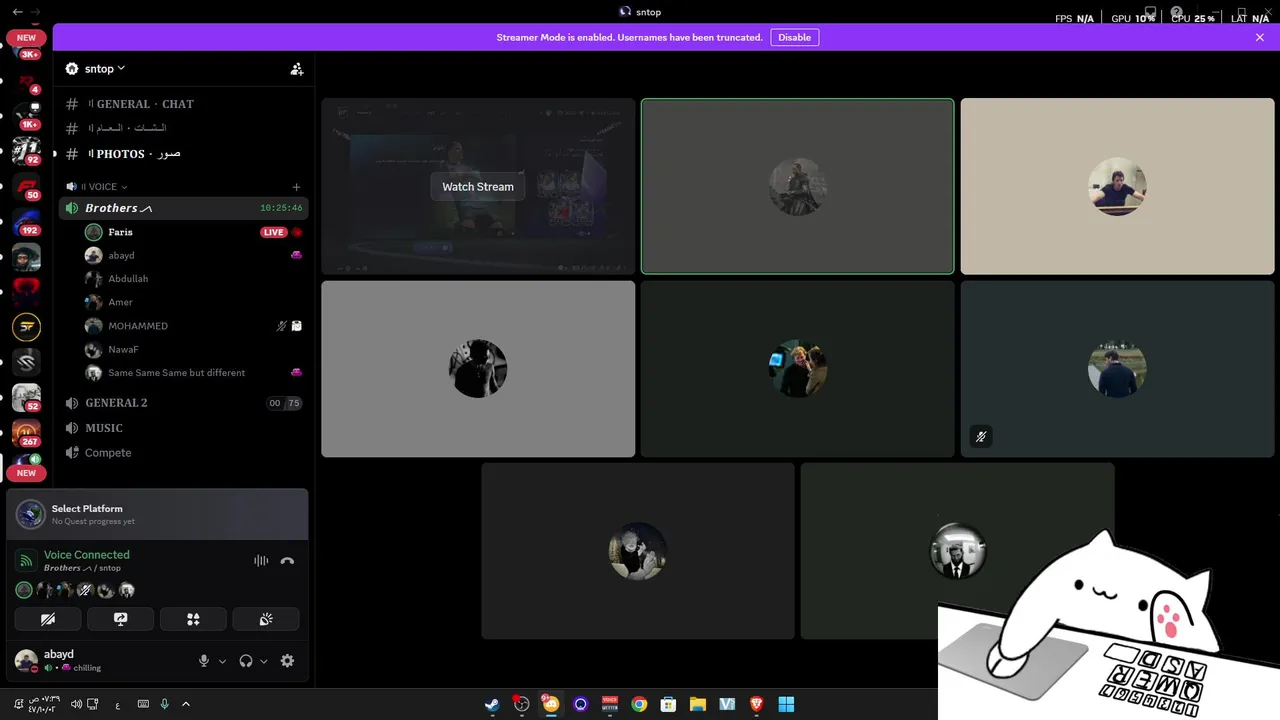This screenshot has width=1280, height=720.
Task: Open abayd user profile avatar
Action: point(26,661)
